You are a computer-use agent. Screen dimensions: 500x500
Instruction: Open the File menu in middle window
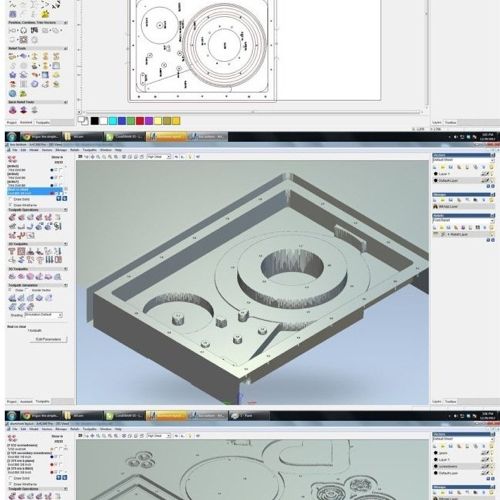tap(15, 150)
